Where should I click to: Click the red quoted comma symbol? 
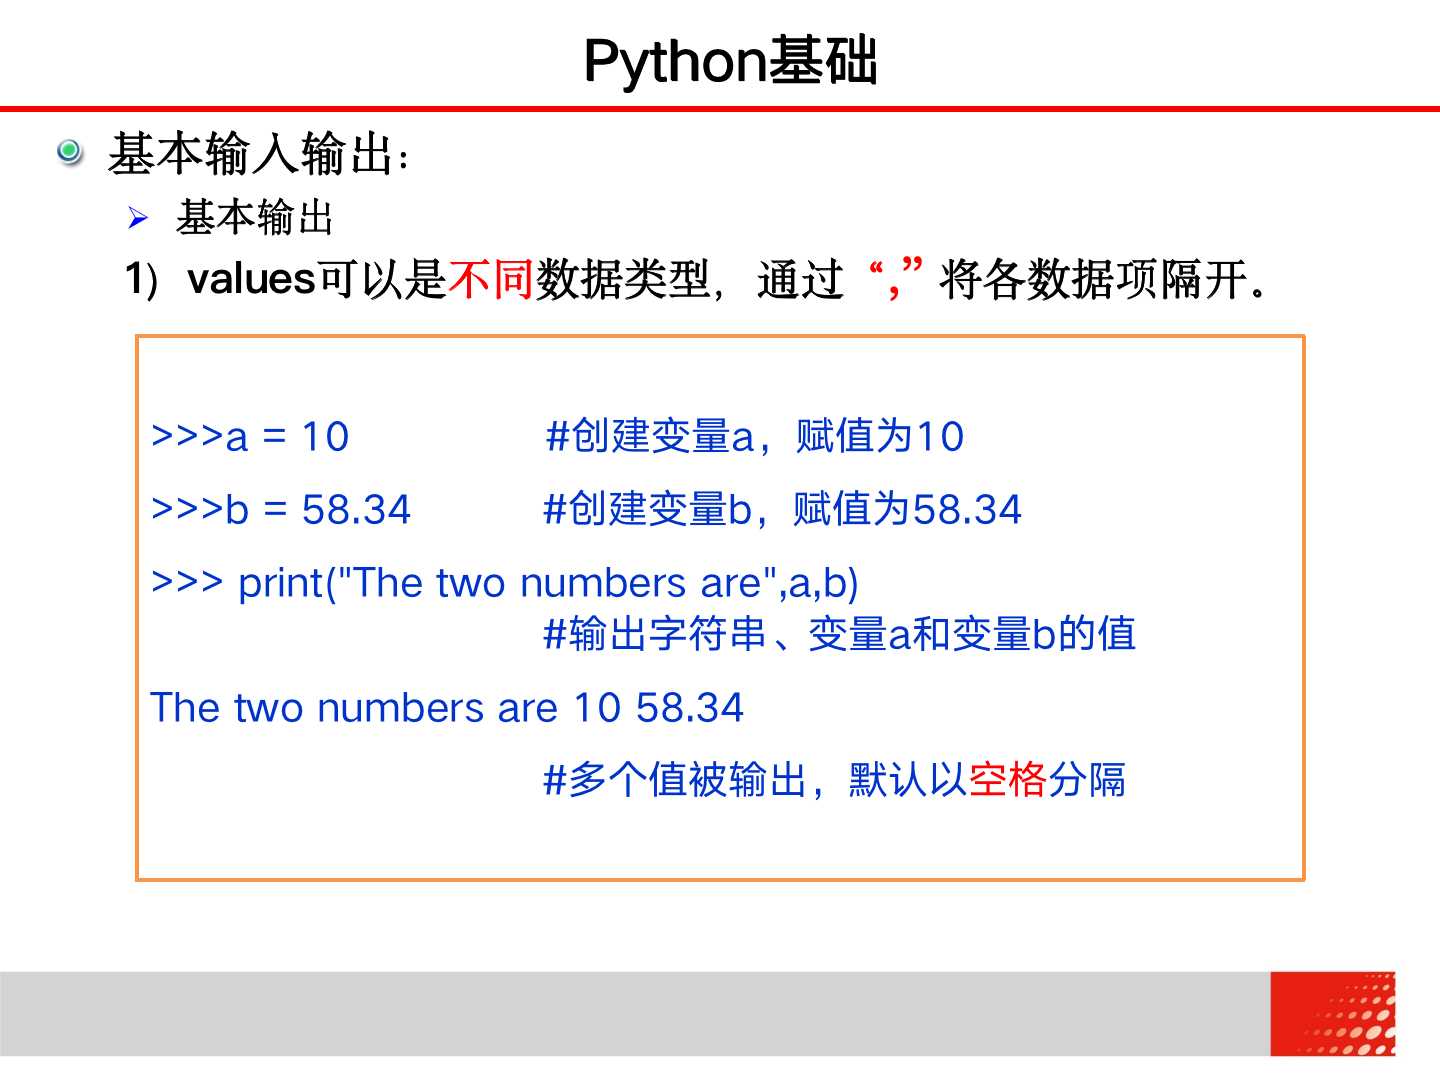[x=894, y=277]
